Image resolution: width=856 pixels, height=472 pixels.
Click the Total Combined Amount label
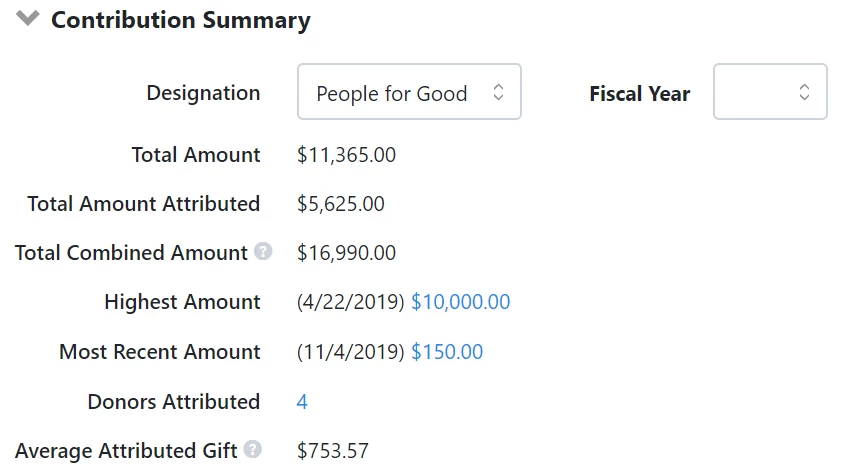[131, 253]
